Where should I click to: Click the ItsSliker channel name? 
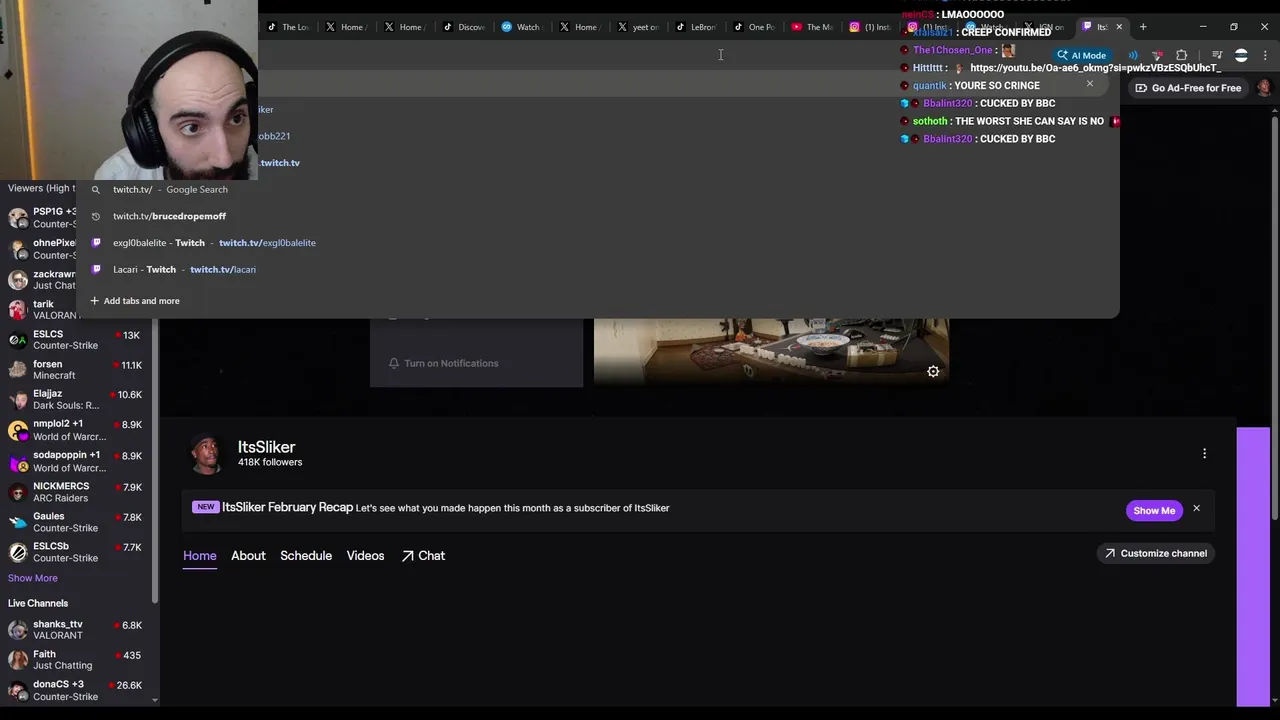point(266,447)
